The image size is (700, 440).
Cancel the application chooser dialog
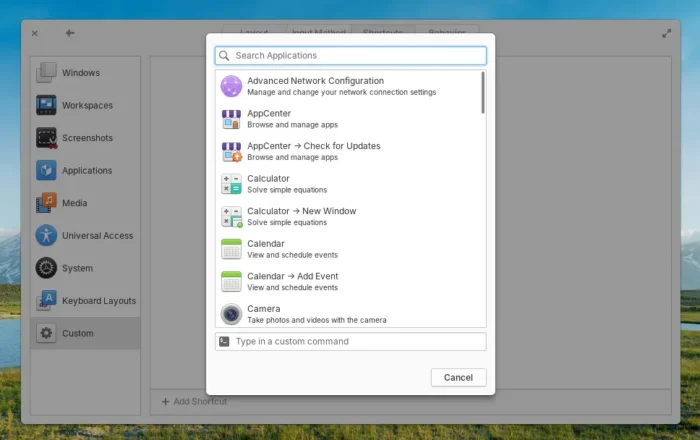[x=458, y=378]
